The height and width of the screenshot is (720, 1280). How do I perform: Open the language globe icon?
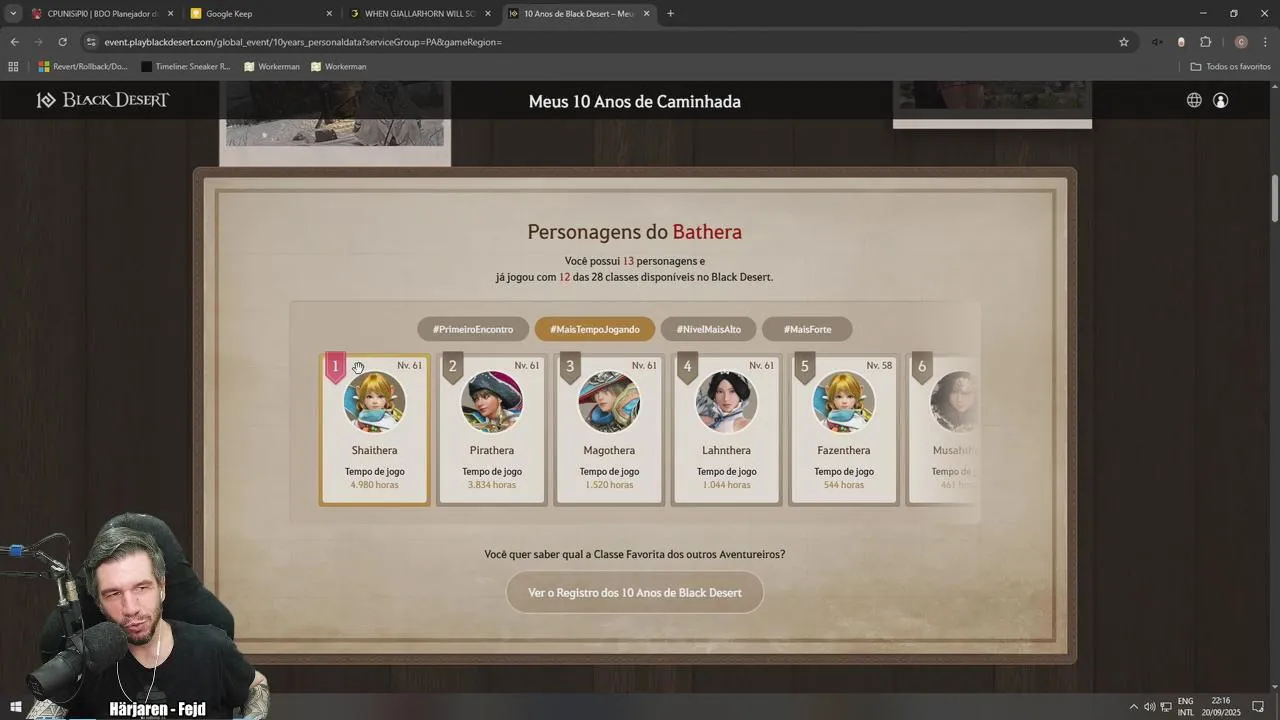(1194, 100)
